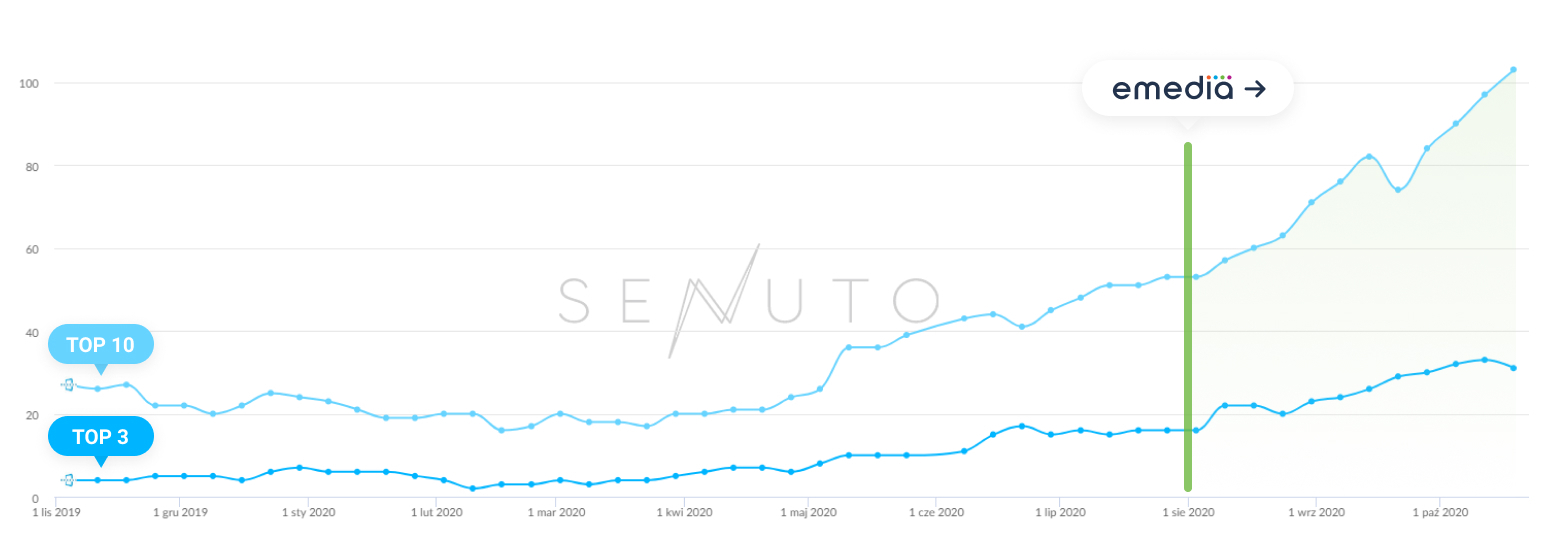The image size is (1542, 540).
Task: Click the "1 lip 2020" date label
Action: (1059, 513)
